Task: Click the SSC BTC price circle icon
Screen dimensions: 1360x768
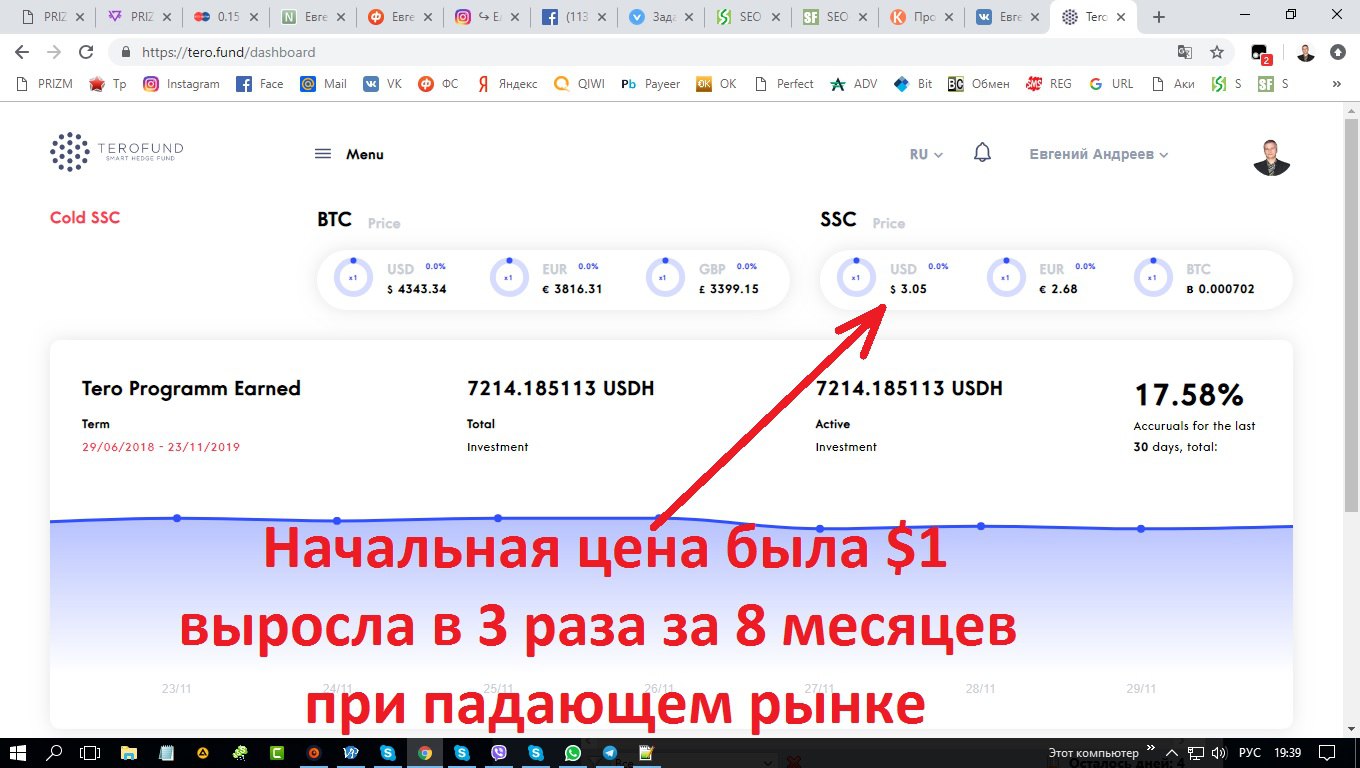Action: tap(1153, 278)
